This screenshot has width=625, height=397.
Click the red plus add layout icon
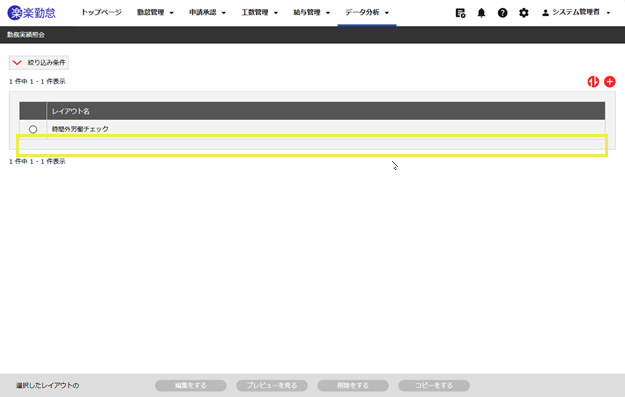pyautogui.click(x=610, y=82)
